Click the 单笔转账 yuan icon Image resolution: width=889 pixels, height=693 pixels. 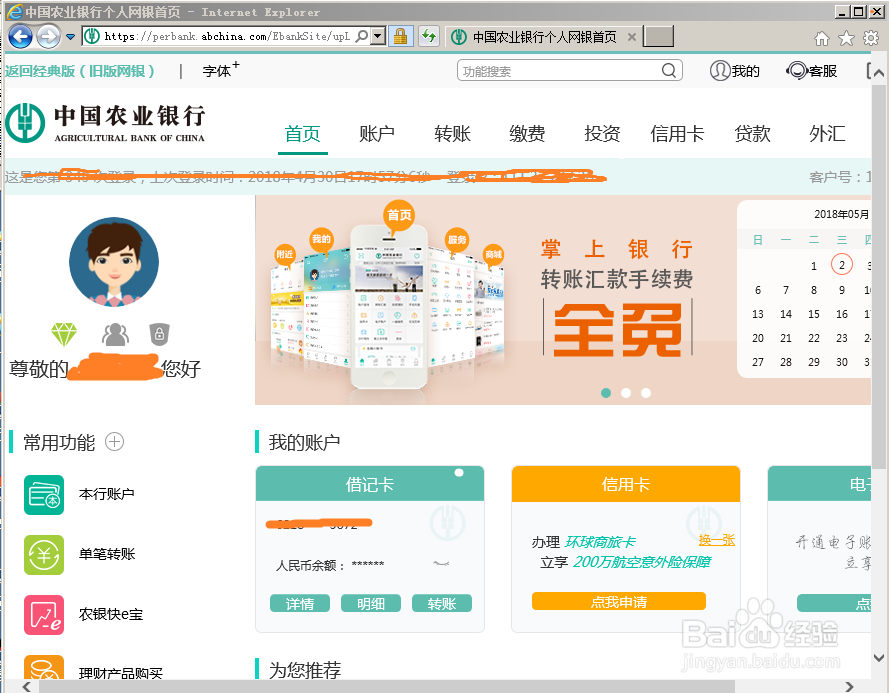[44, 555]
